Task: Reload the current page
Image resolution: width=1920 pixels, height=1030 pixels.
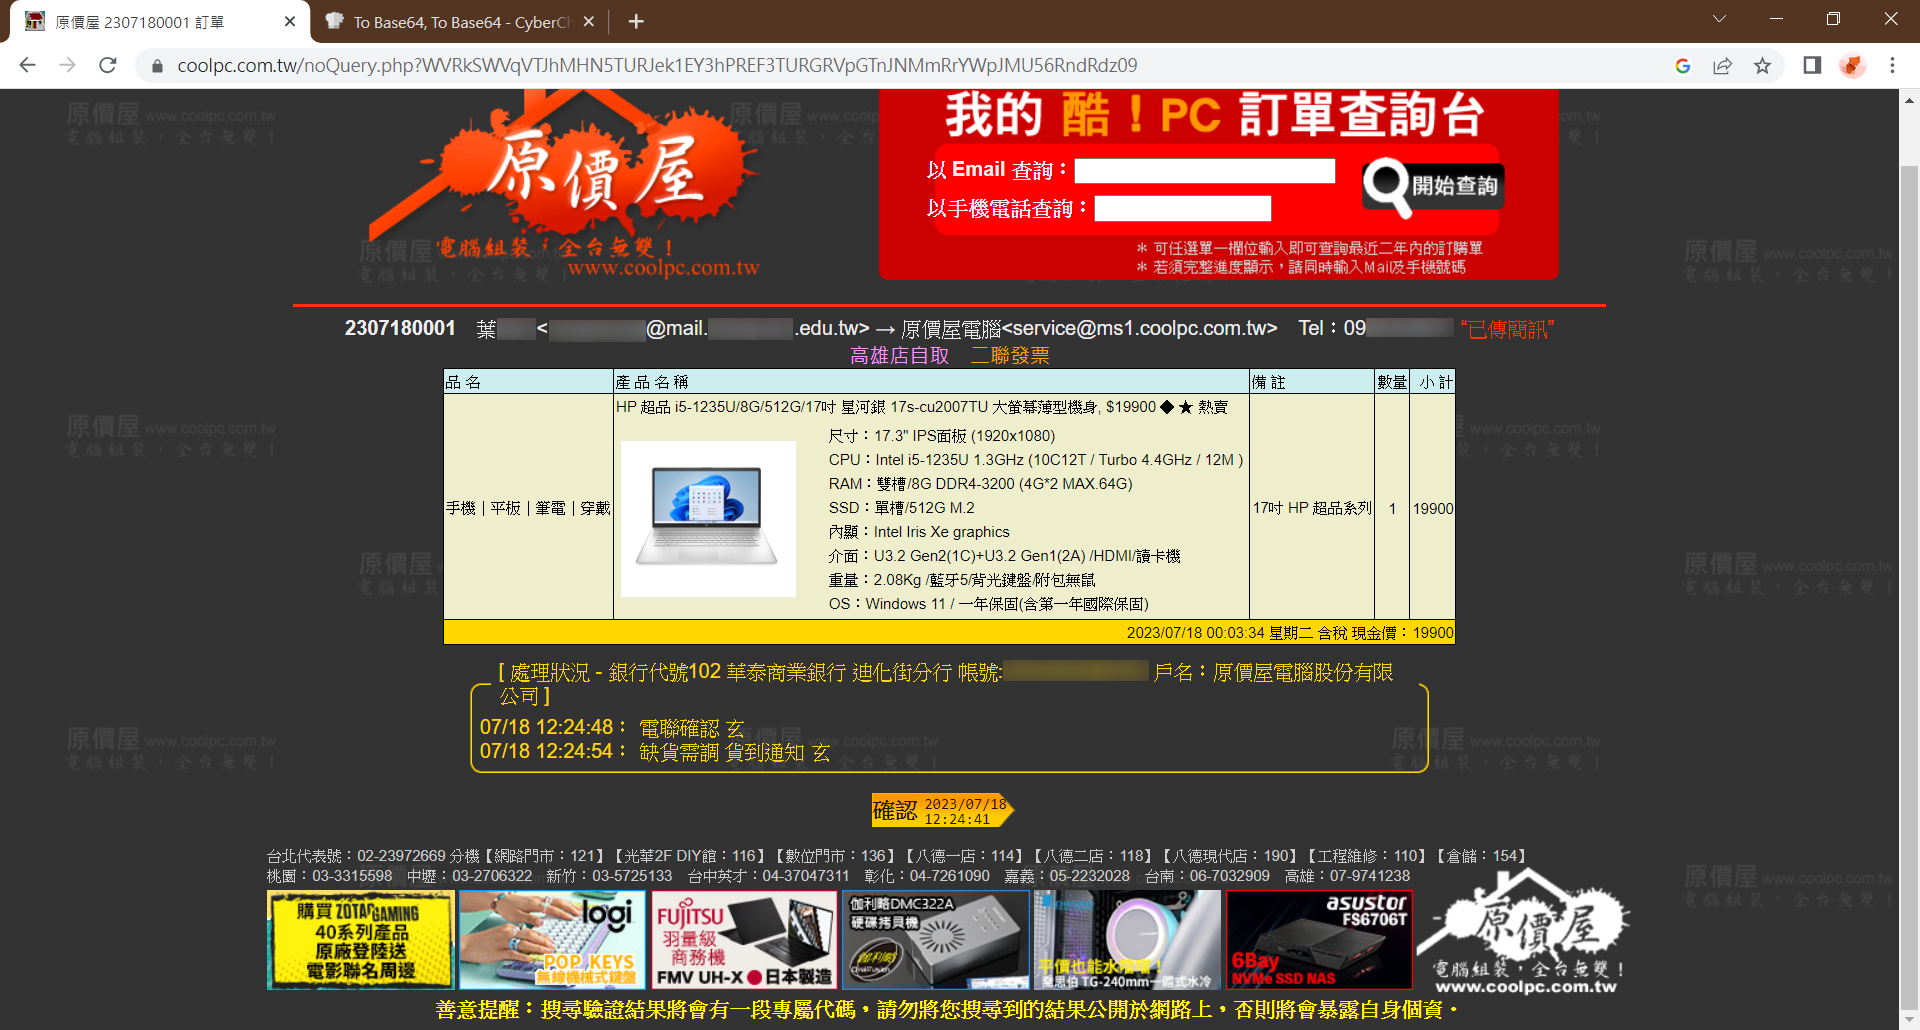Action: (108, 65)
